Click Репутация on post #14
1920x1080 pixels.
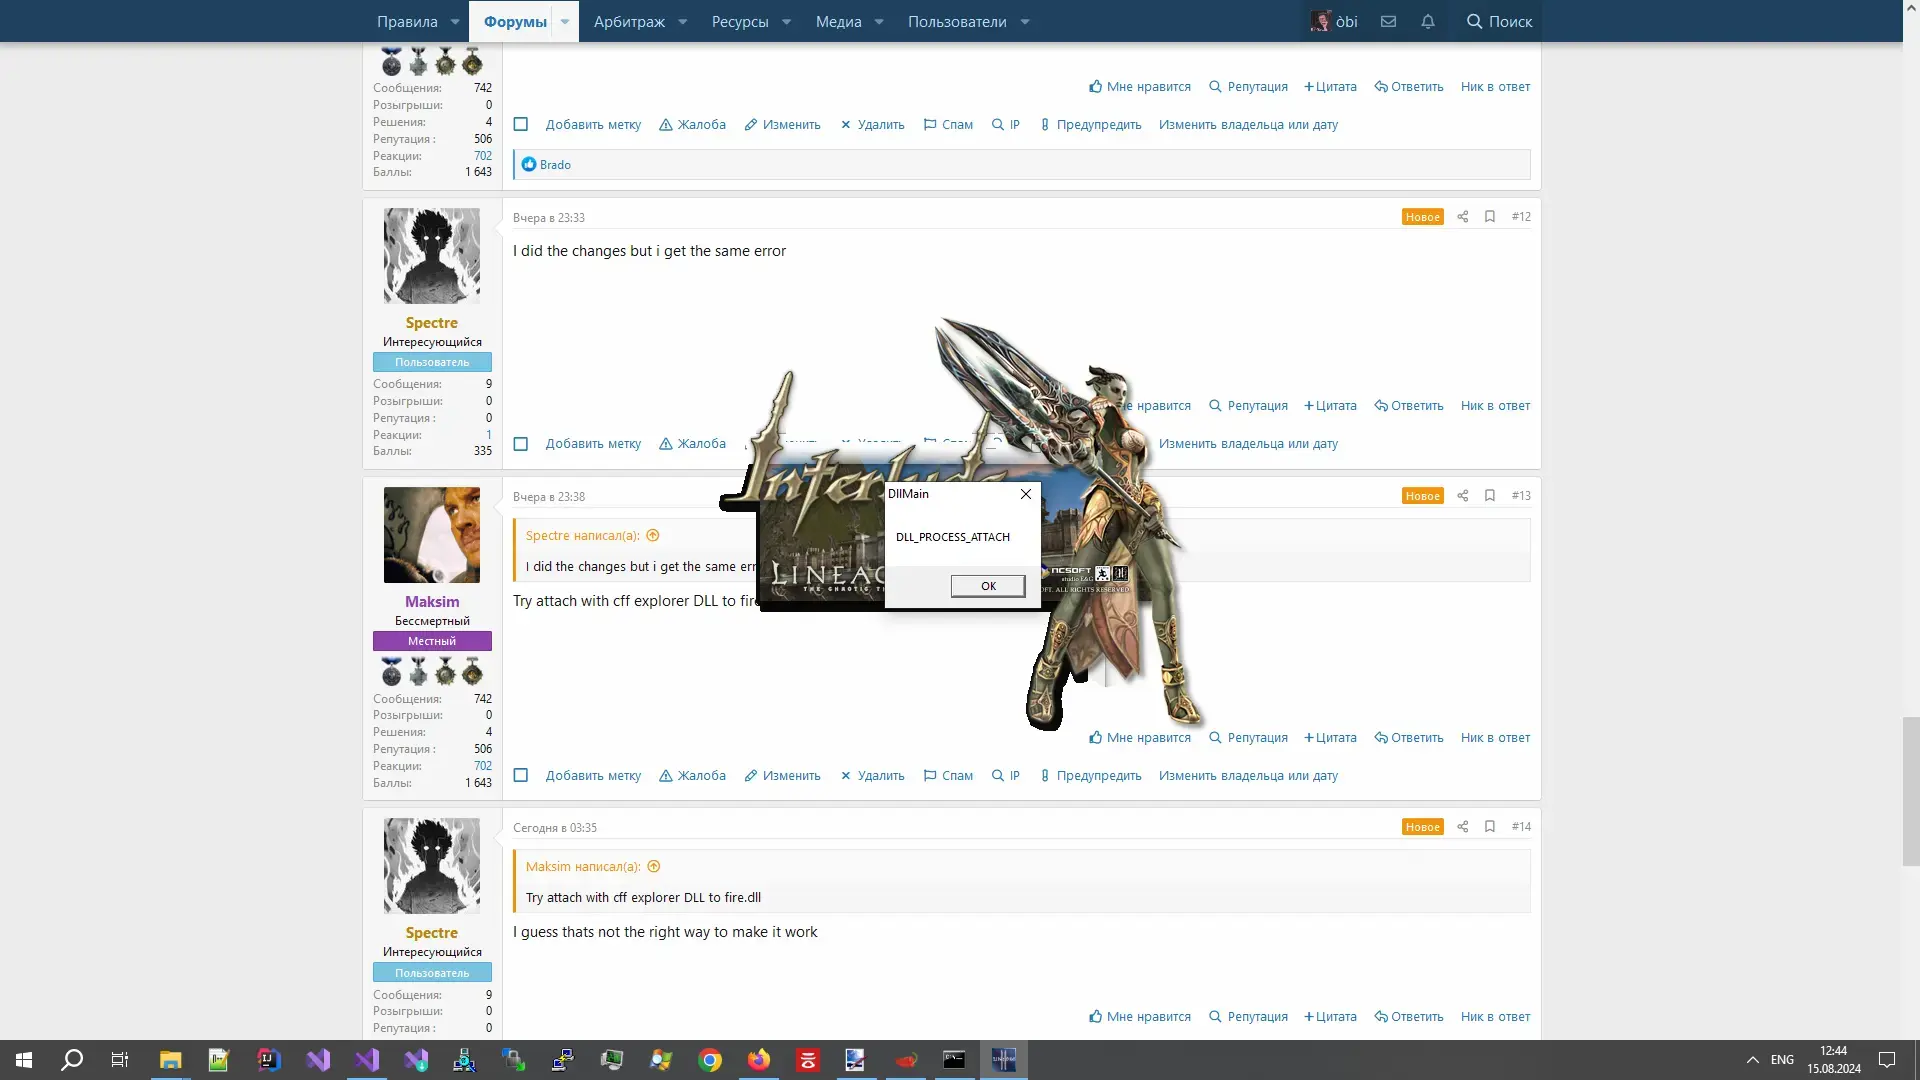point(1248,1017)
